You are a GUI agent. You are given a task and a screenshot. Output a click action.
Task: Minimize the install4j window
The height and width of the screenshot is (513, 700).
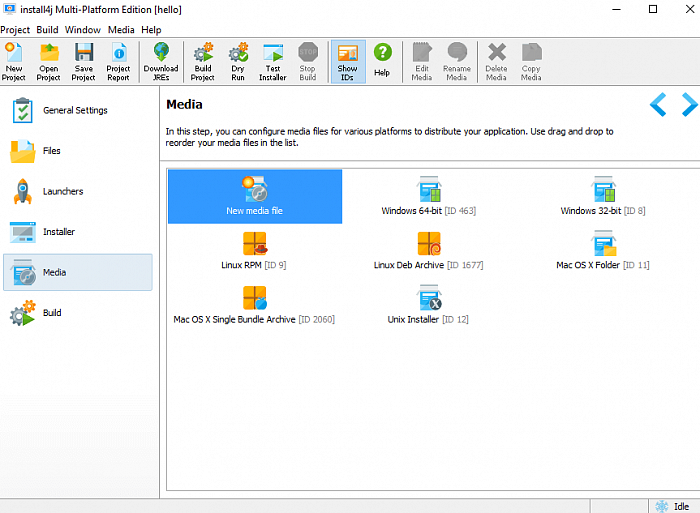click(x=617, y=9)
